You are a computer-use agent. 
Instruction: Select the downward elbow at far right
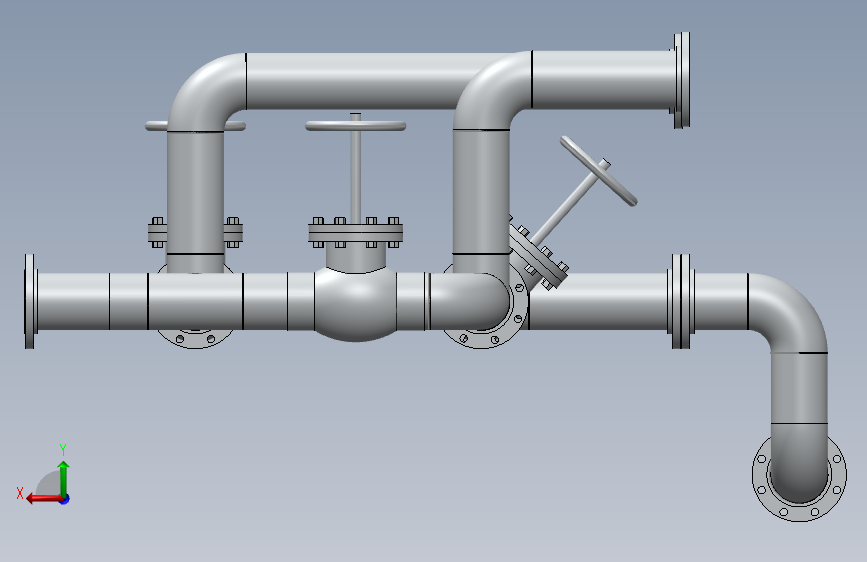pyautogui.click(x=793, y=310)
